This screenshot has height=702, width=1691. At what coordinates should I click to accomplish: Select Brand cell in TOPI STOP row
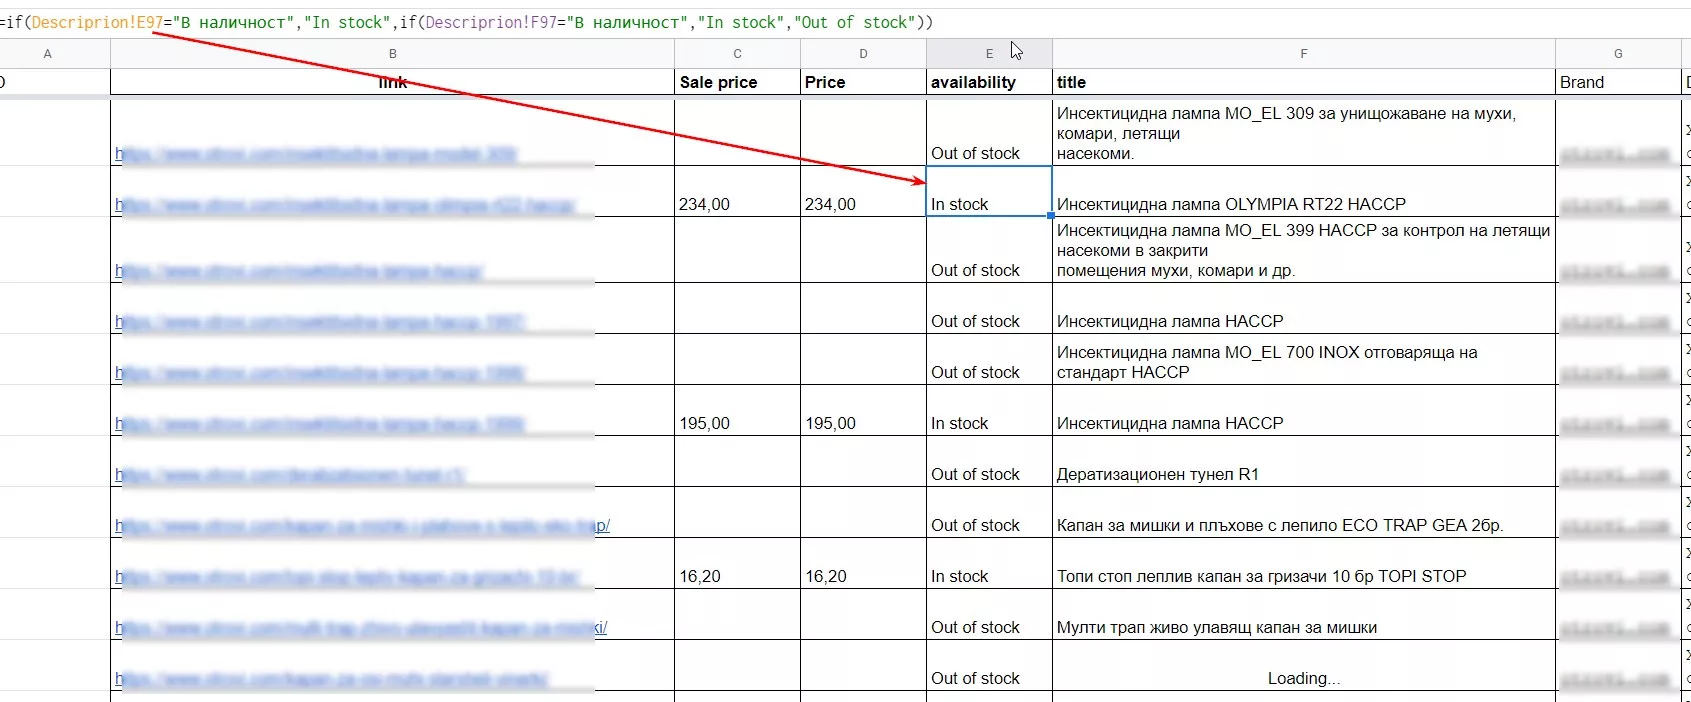pos(1618,563)
